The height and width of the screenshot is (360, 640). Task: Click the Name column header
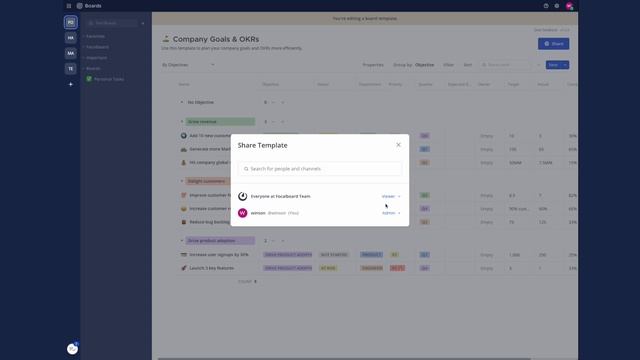[184, 84]
